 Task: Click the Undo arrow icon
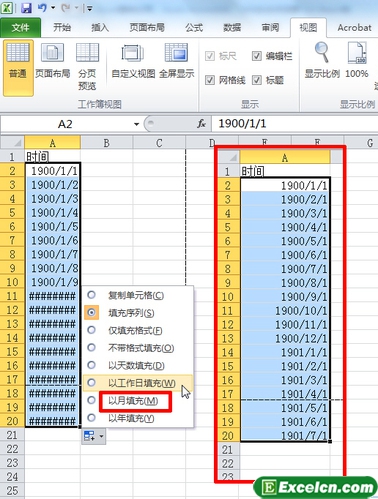[x=42, y=7]
